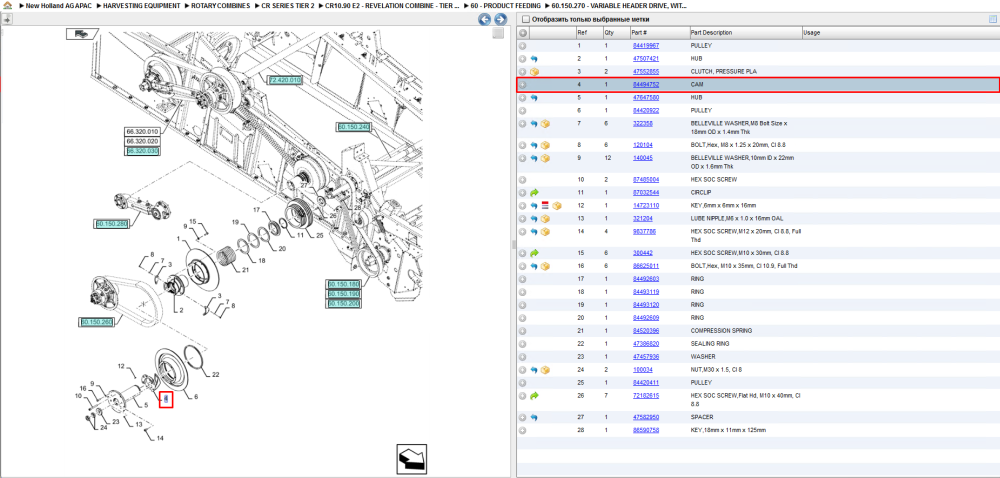
Task: Go back with the blue left arrow
Action: click(485, 20)
